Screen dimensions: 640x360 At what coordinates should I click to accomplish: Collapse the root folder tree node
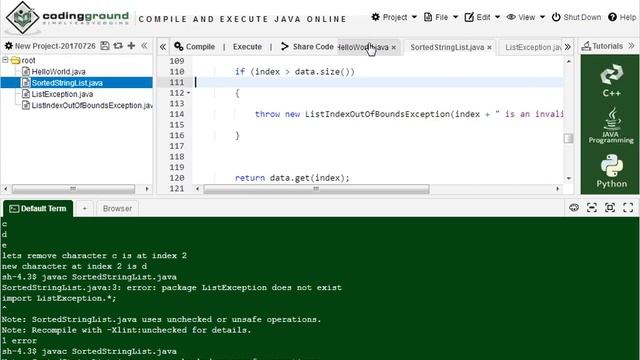pos(5,60)
